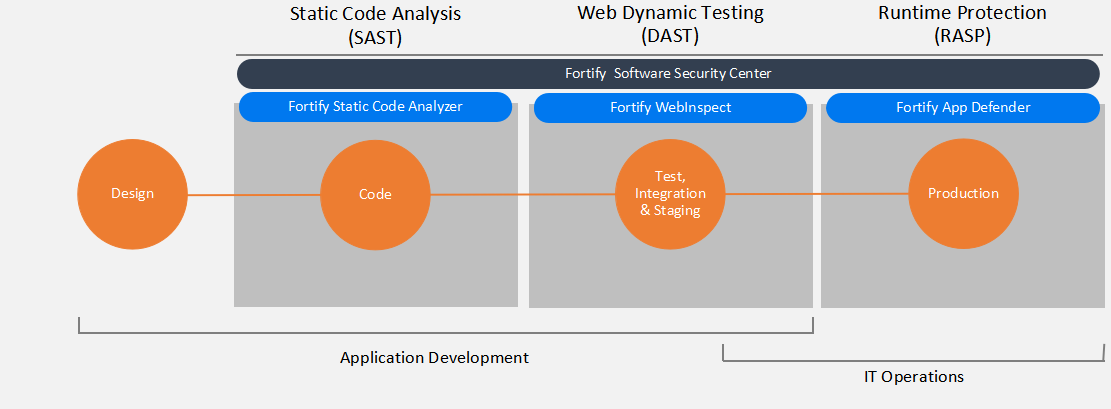The height and width of the screenshot is (409, 1111).
Task: Select the Fortify WebInspect pill
Action: pos(670,108)
